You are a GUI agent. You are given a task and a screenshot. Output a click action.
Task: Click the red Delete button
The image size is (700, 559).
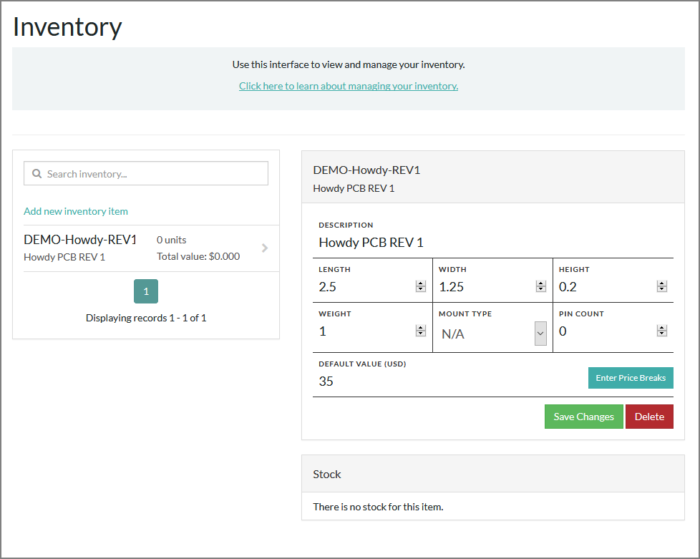649,417
